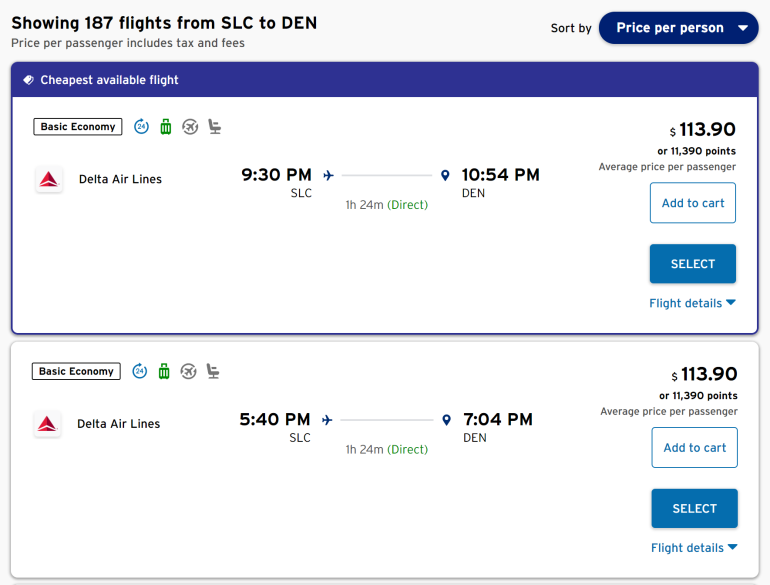Click the seat icon on the 5:40 PM flight
Viewport: 770px width, 585px height.
click(x=213, y=371)
